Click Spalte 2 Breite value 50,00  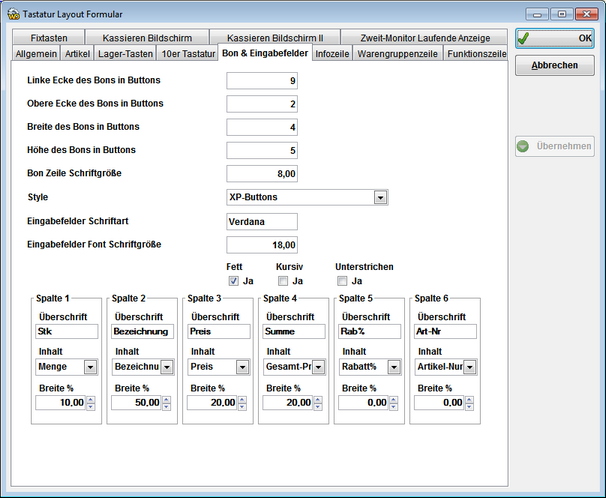click(136, 403)
